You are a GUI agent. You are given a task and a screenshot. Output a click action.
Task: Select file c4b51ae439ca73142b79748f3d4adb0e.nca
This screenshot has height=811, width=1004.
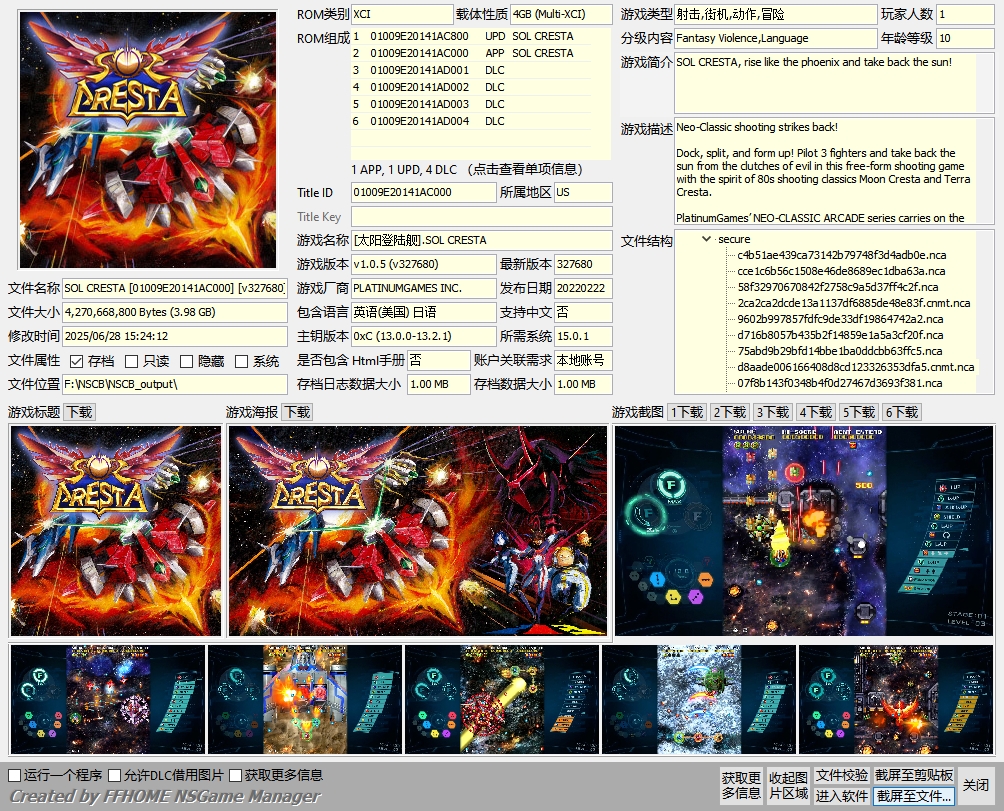(x=841, y=255)
